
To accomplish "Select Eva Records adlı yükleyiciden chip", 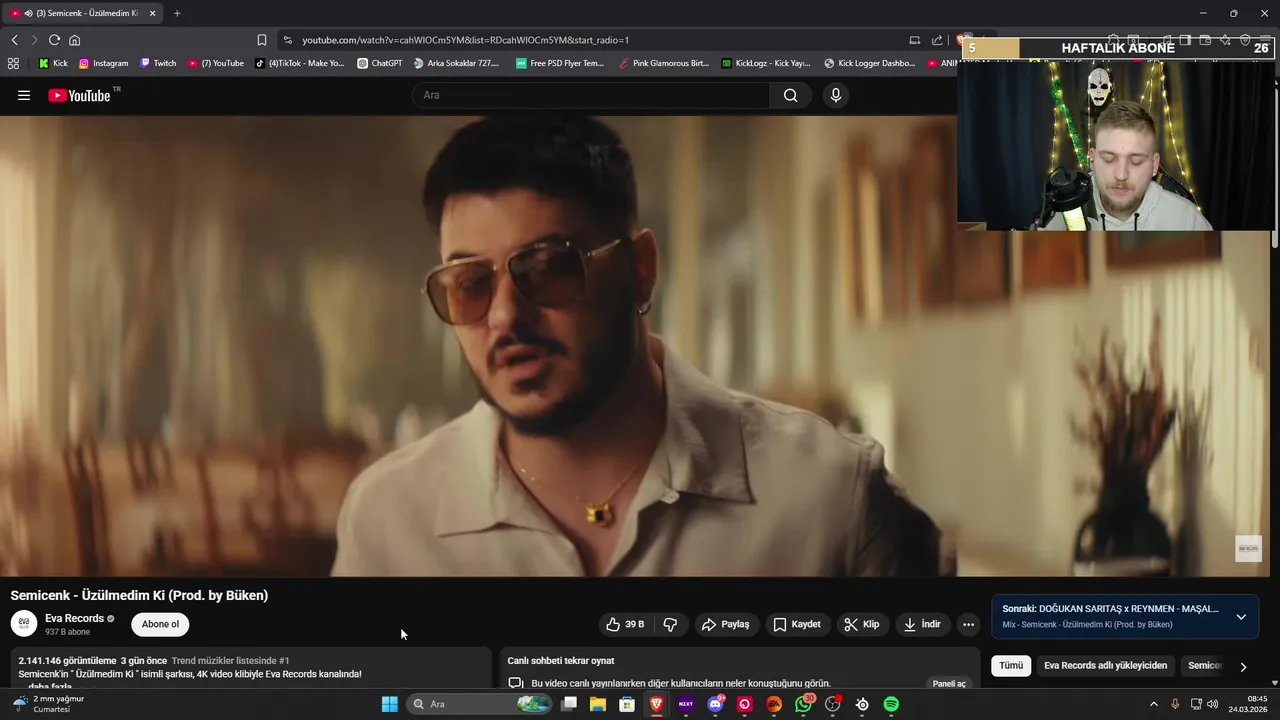I will point(1105,665).
